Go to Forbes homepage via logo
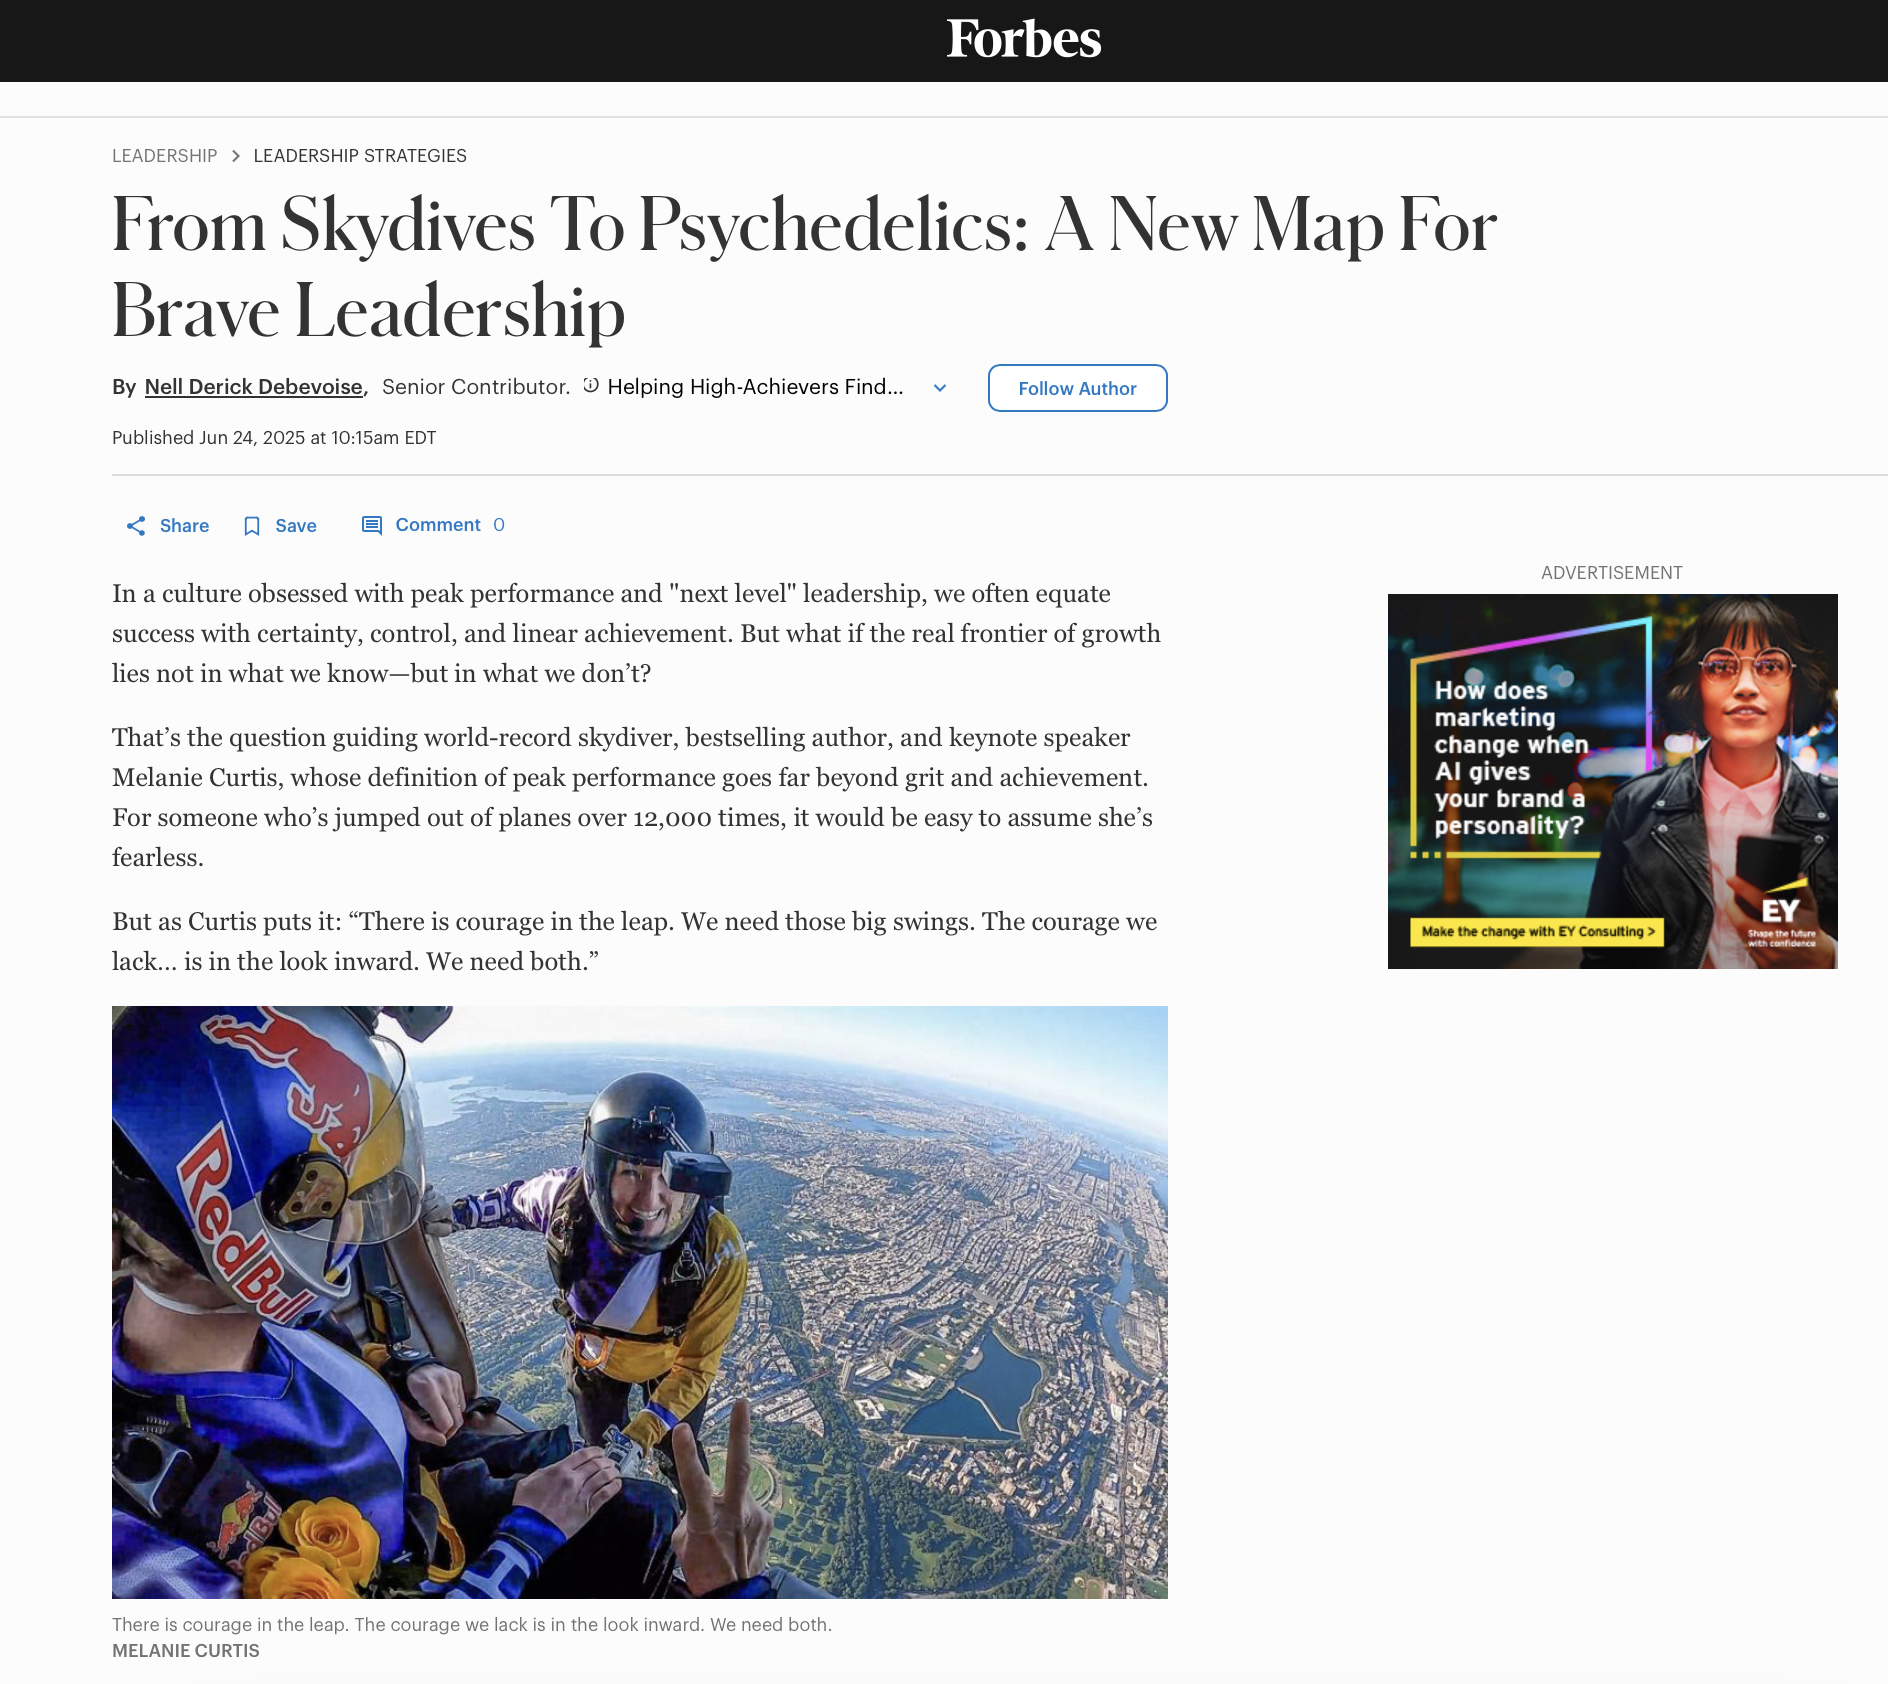 click(x=1024, y=40)
